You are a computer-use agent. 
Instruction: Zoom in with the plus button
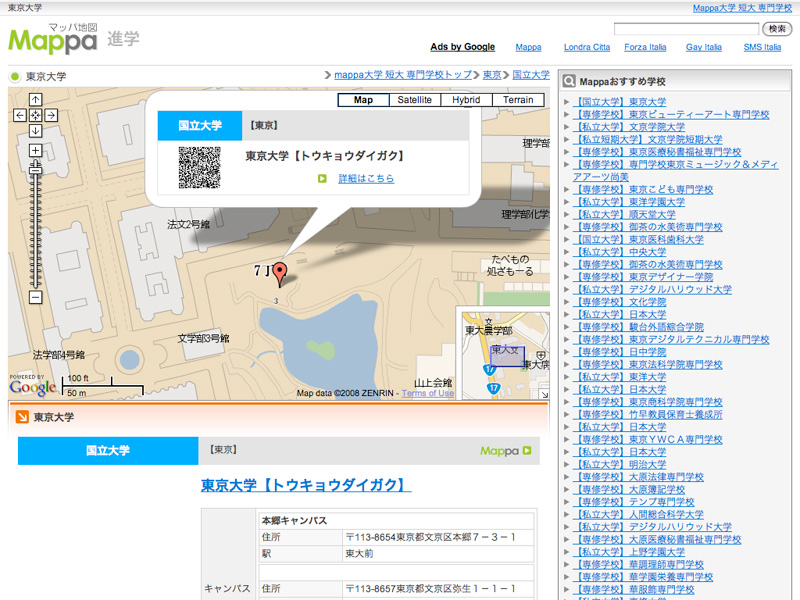coord(35,150)
